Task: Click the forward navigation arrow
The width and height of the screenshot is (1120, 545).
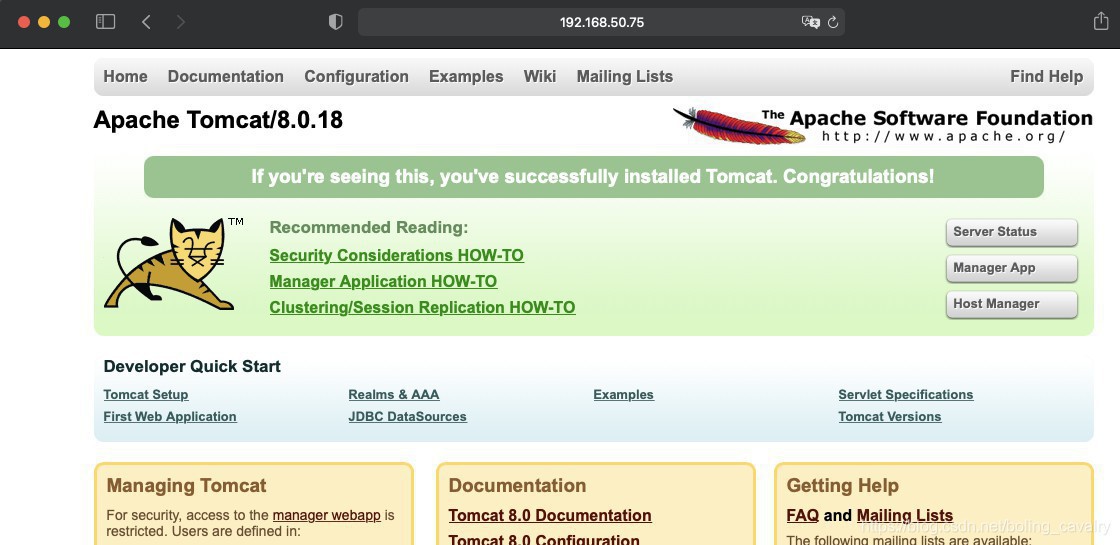Action: point(181,22)
